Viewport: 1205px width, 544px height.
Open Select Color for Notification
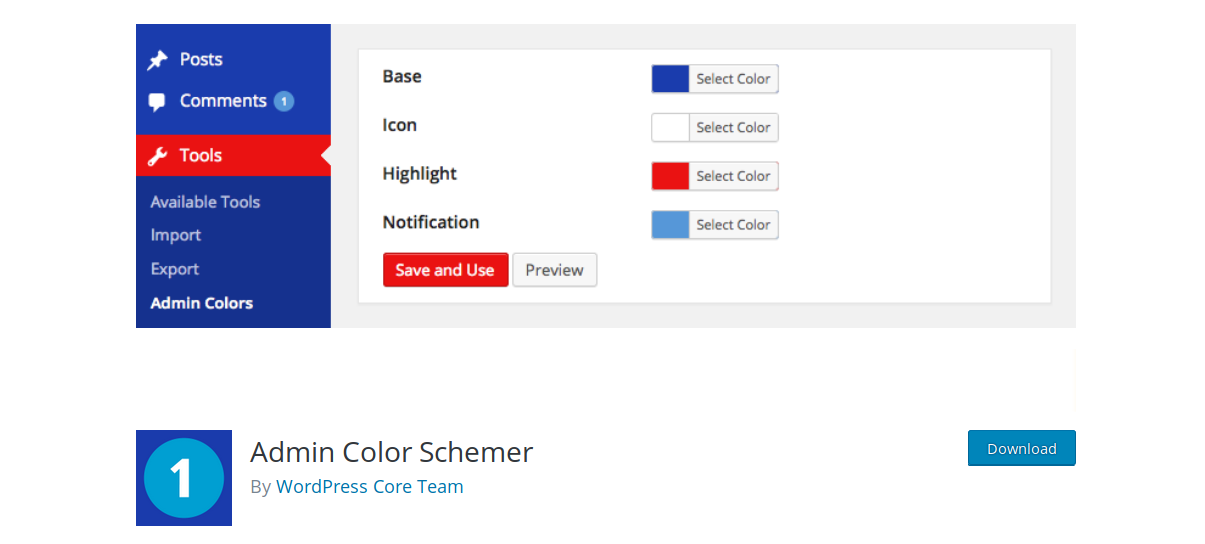click(x=734, y=225)
